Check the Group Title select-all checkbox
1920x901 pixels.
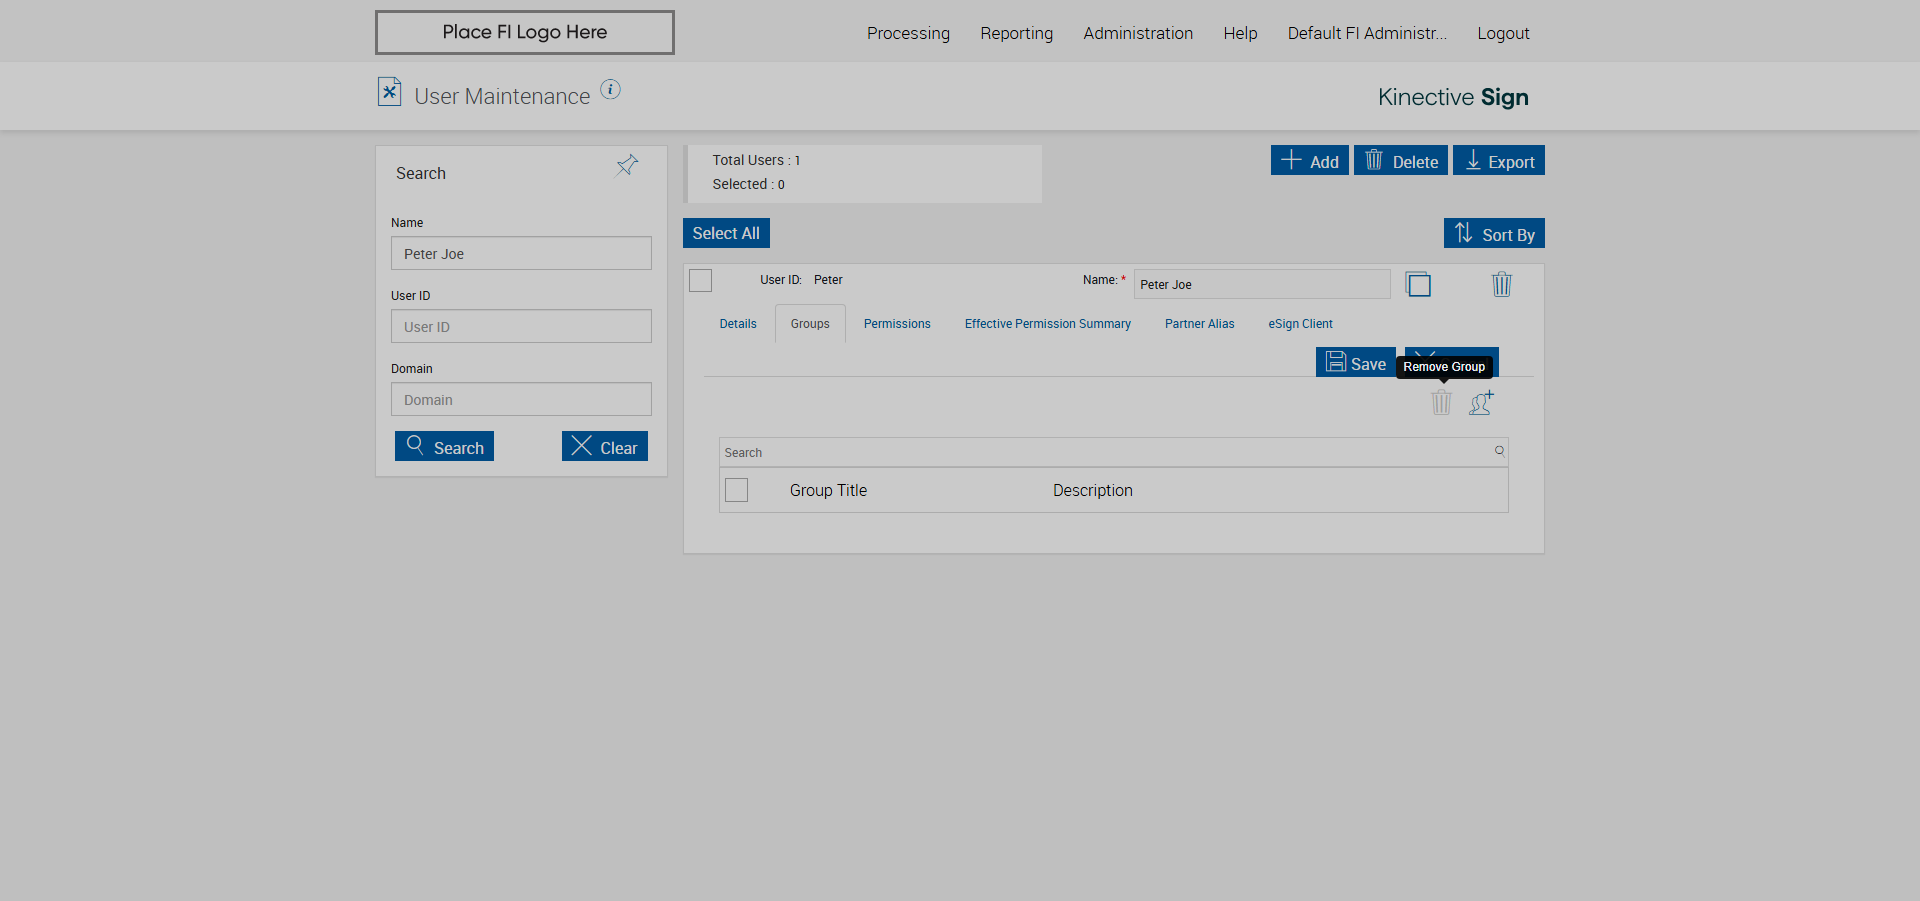pyautogui.click(x=737, y=490)
